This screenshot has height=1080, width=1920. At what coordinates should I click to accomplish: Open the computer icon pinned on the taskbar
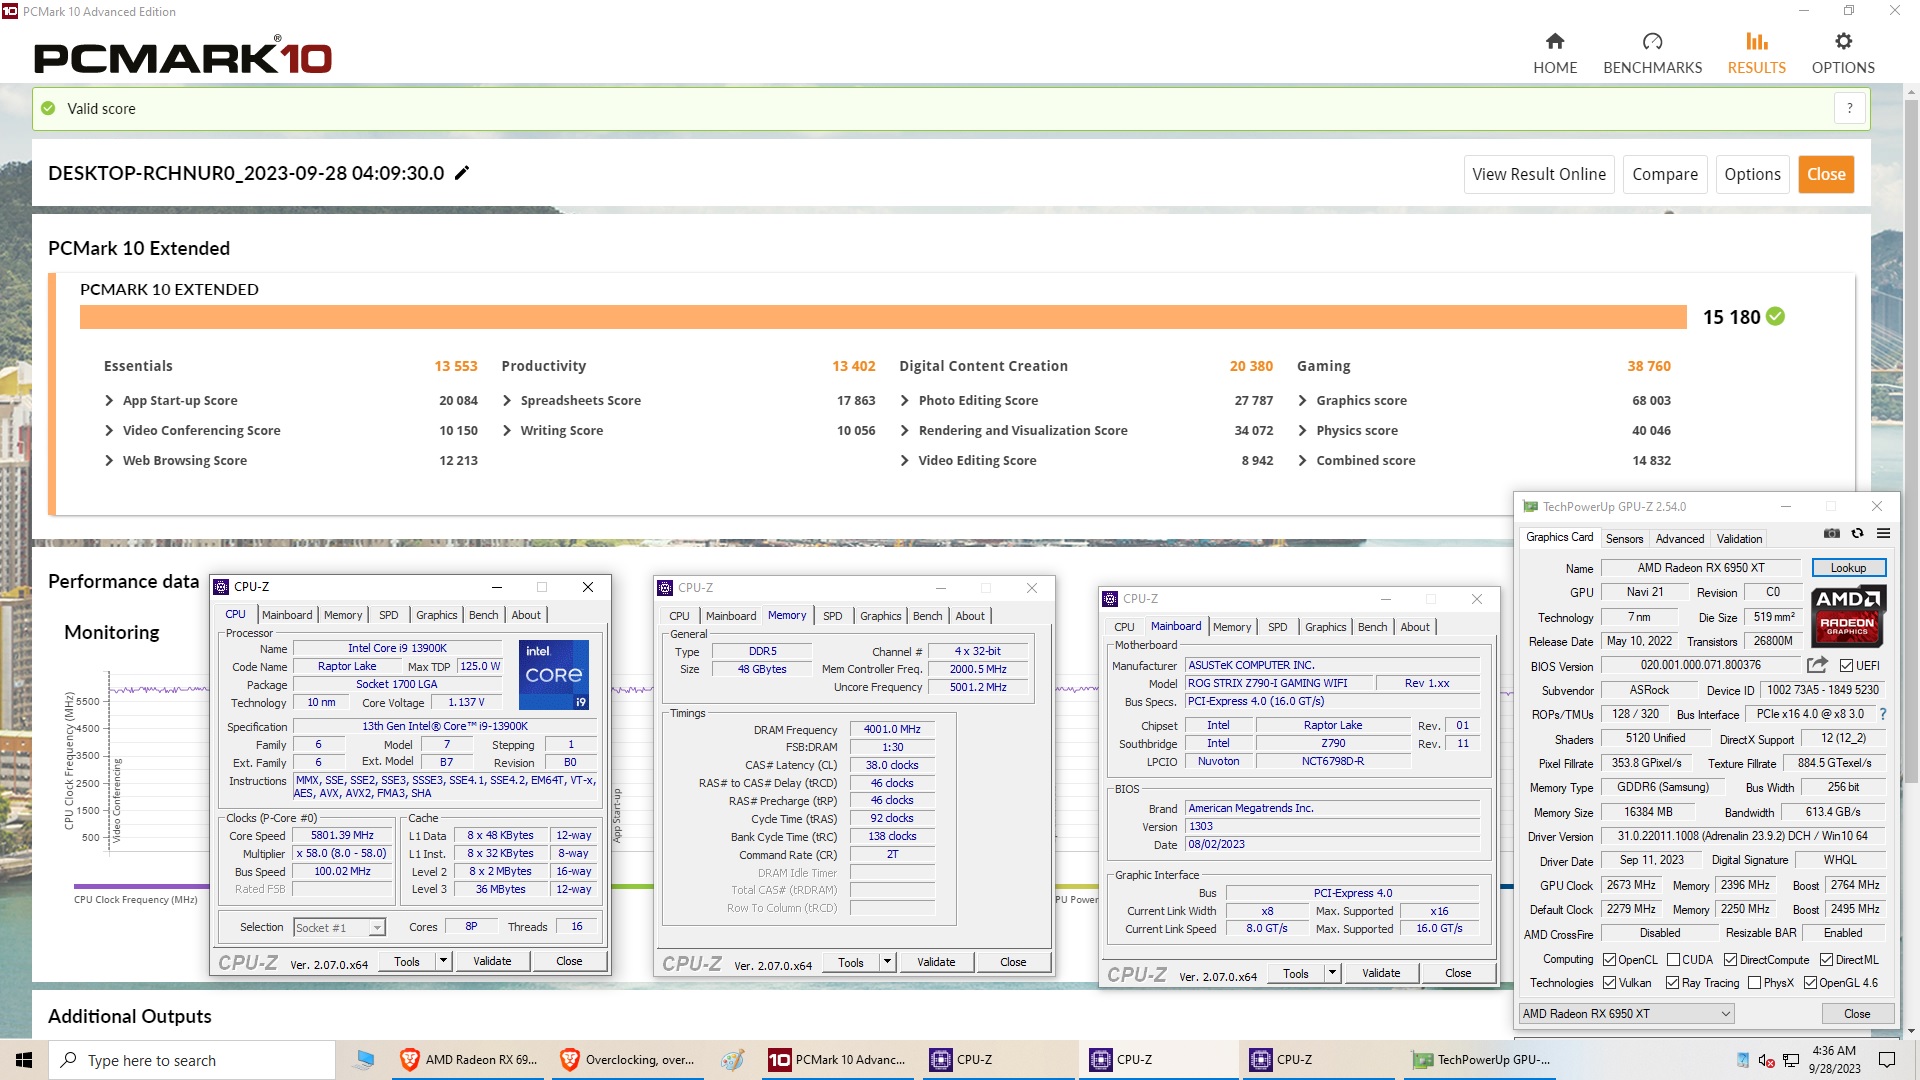364,1060
